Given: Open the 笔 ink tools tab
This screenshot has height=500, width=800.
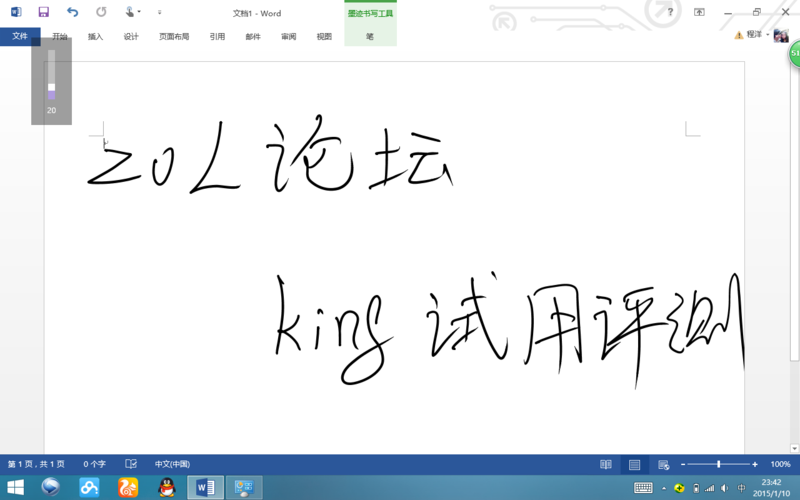Looking at the screenshot, I should pyautogui.click(x=370, y=36).
